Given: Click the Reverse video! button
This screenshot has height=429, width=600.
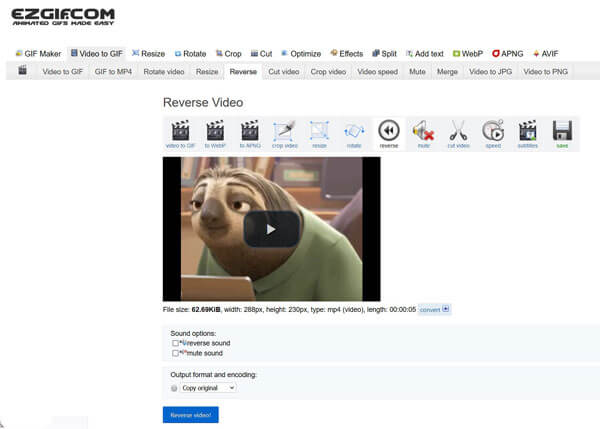Looking at the screenshot, I should [x=191, y=415].
